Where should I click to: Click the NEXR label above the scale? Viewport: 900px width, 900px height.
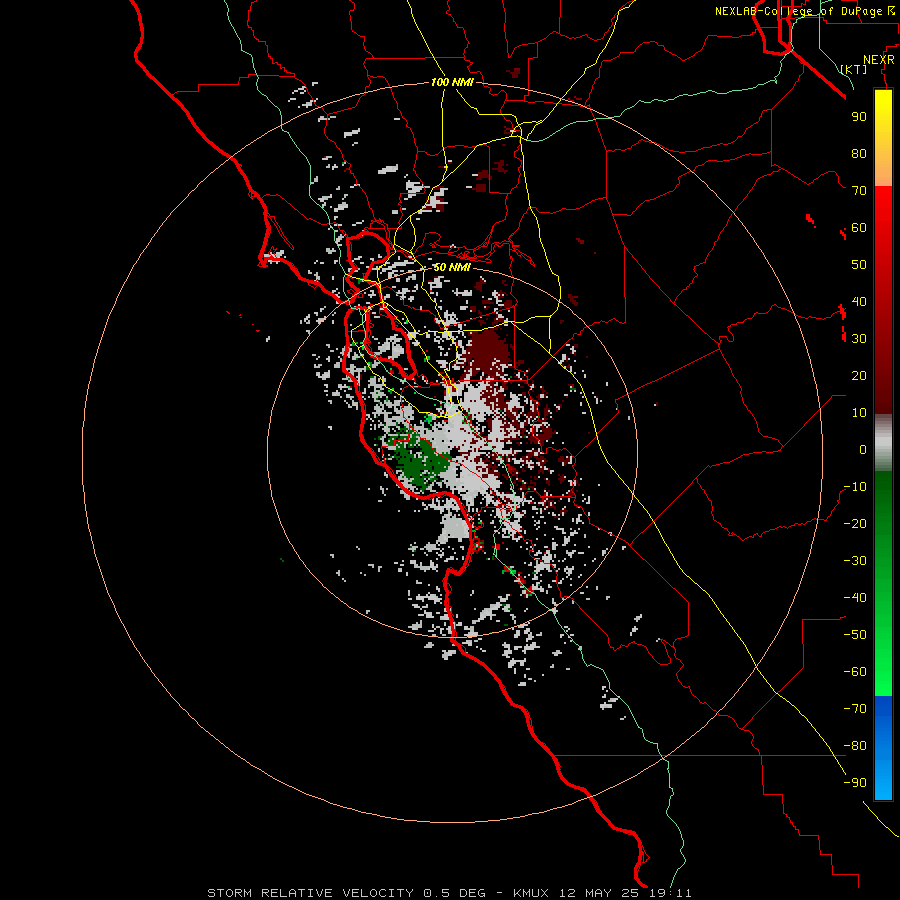[879, 60]
